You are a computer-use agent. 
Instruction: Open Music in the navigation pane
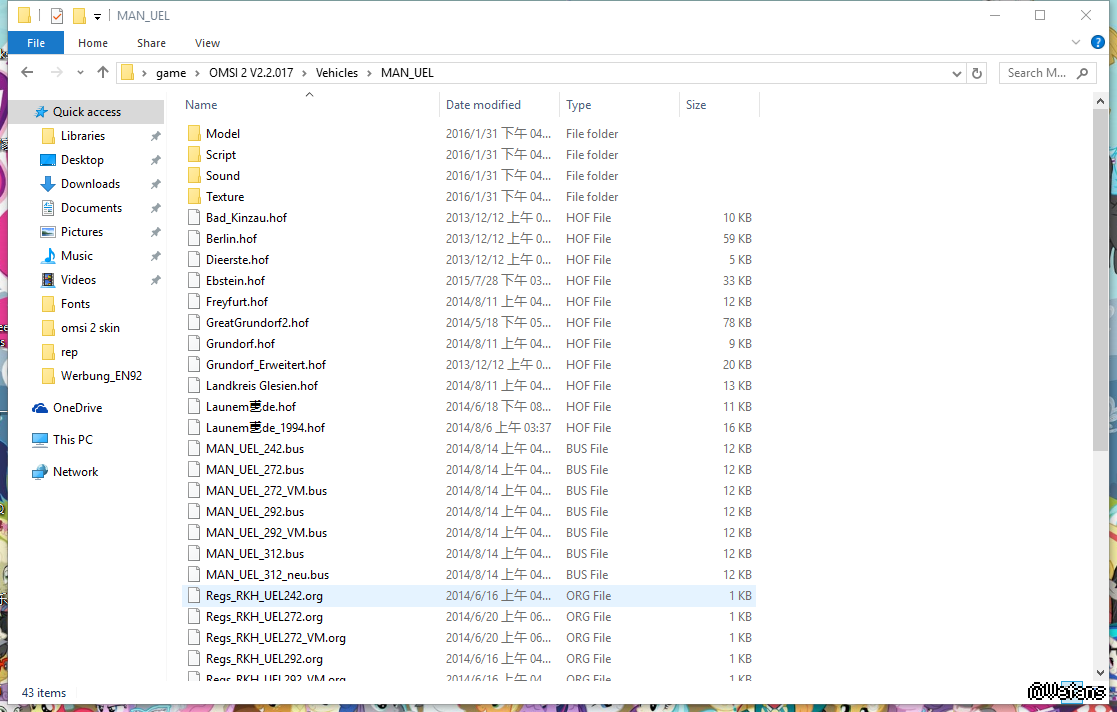click(77, 256)
